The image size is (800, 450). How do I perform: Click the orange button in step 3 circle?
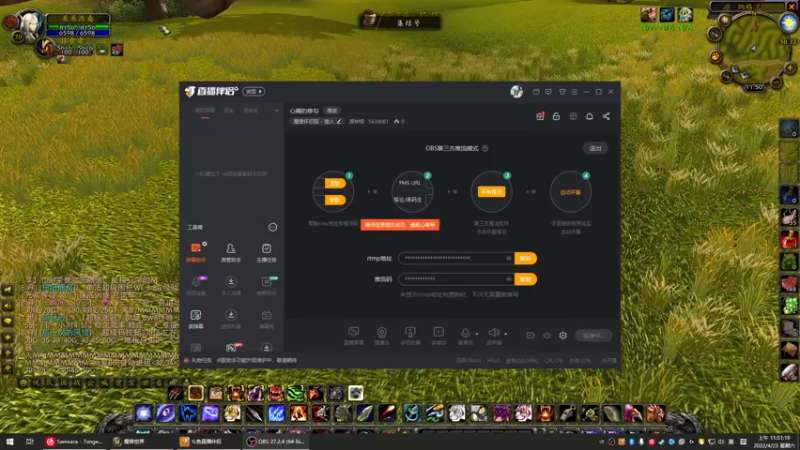(x=491, y=192)
